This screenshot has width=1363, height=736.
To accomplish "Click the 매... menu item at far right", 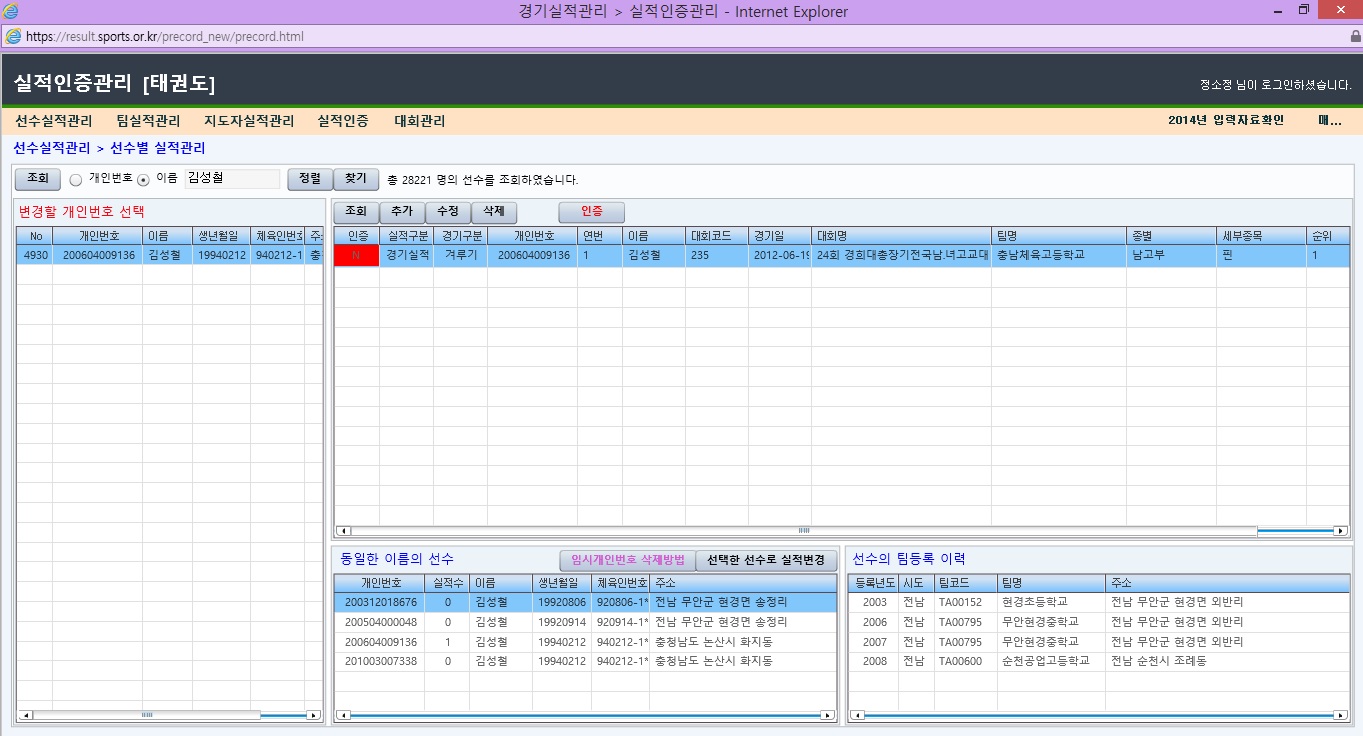I will tap(1330, 120).
